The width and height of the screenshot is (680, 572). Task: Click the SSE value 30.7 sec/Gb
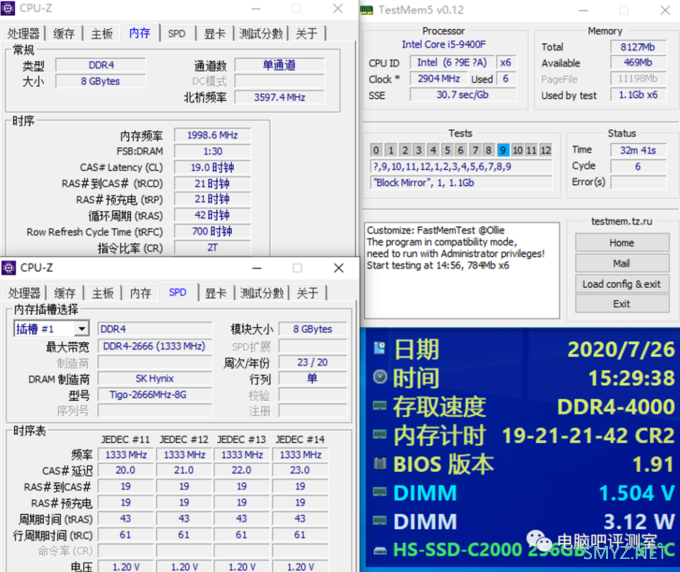tap(463, 95)
